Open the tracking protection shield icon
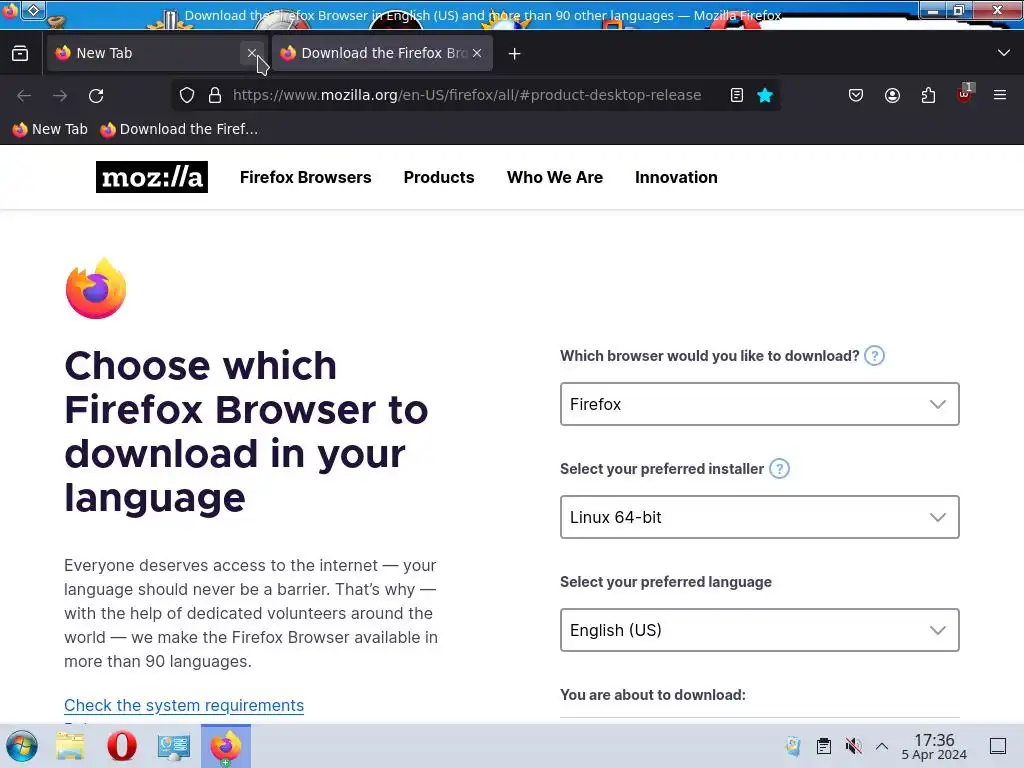This screenshot has height=768, width=1024. 187,95
